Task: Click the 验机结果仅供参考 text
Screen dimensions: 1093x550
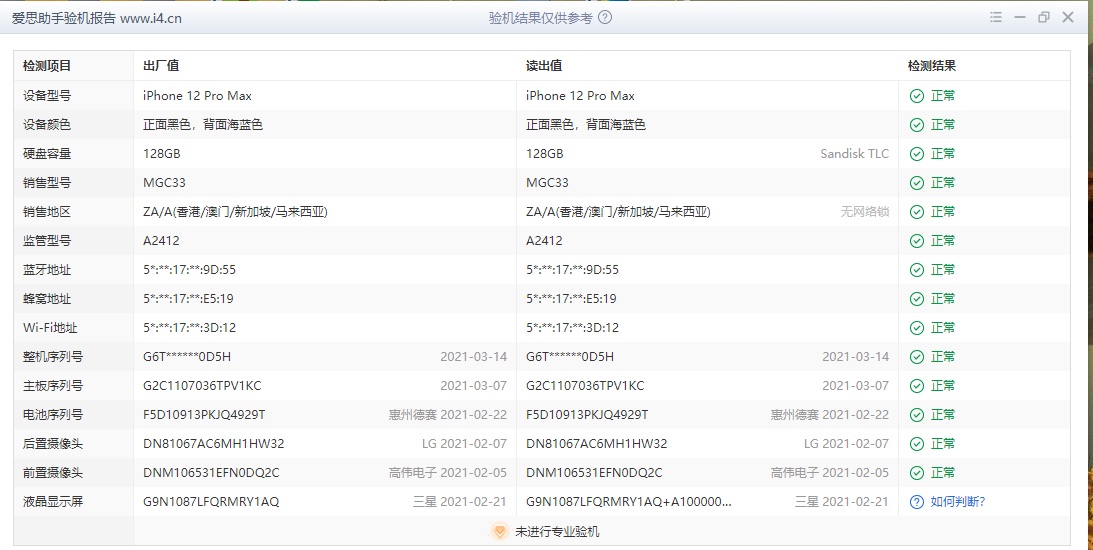Action: tap(541, 18)
